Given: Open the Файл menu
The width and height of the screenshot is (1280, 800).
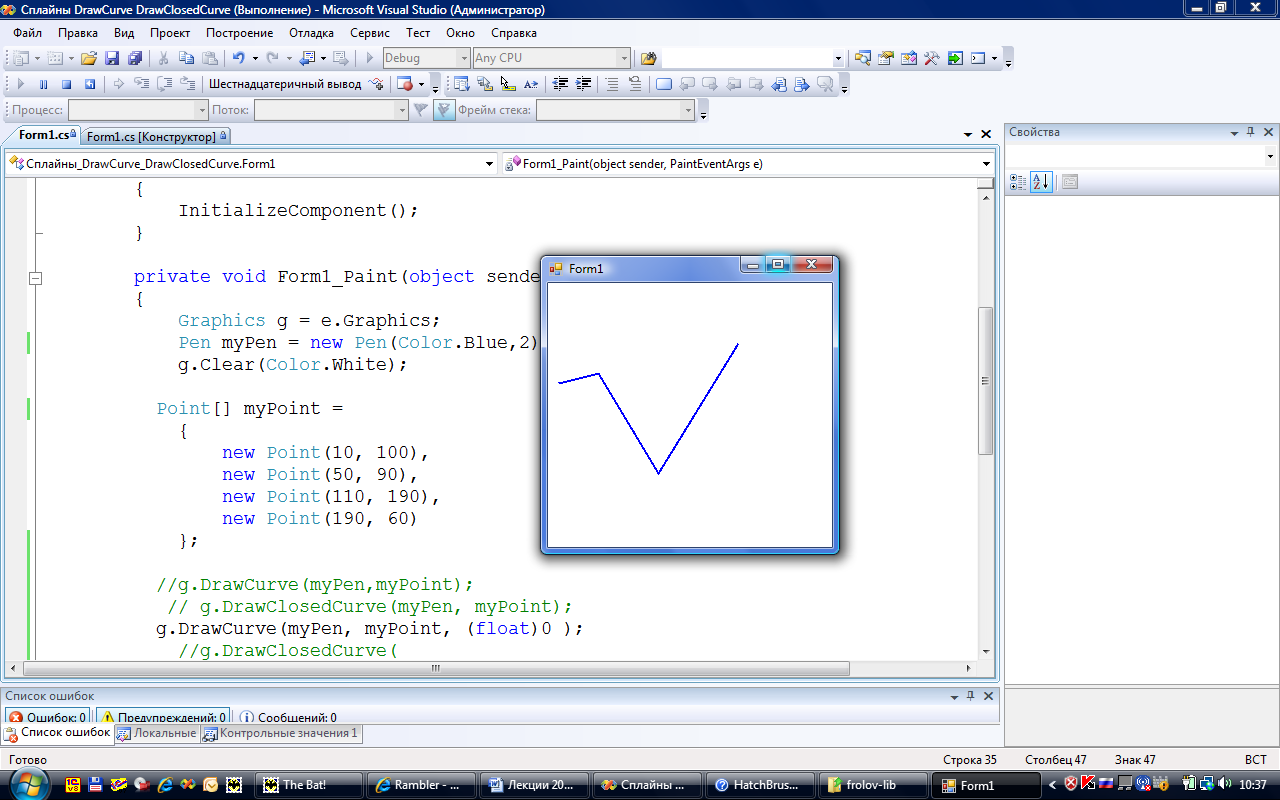Looking at the screenshot, I should pyautogui.click(x=28, y=32).
